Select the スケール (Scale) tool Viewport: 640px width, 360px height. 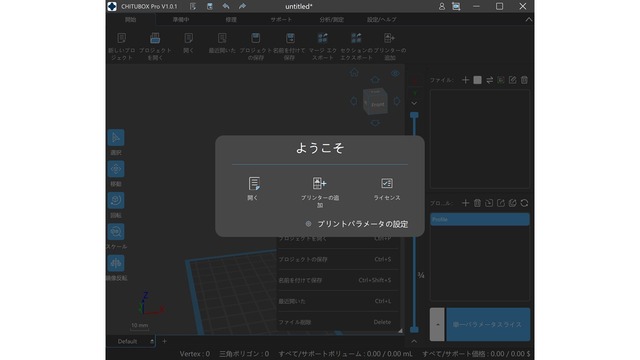tap(116, 232)
